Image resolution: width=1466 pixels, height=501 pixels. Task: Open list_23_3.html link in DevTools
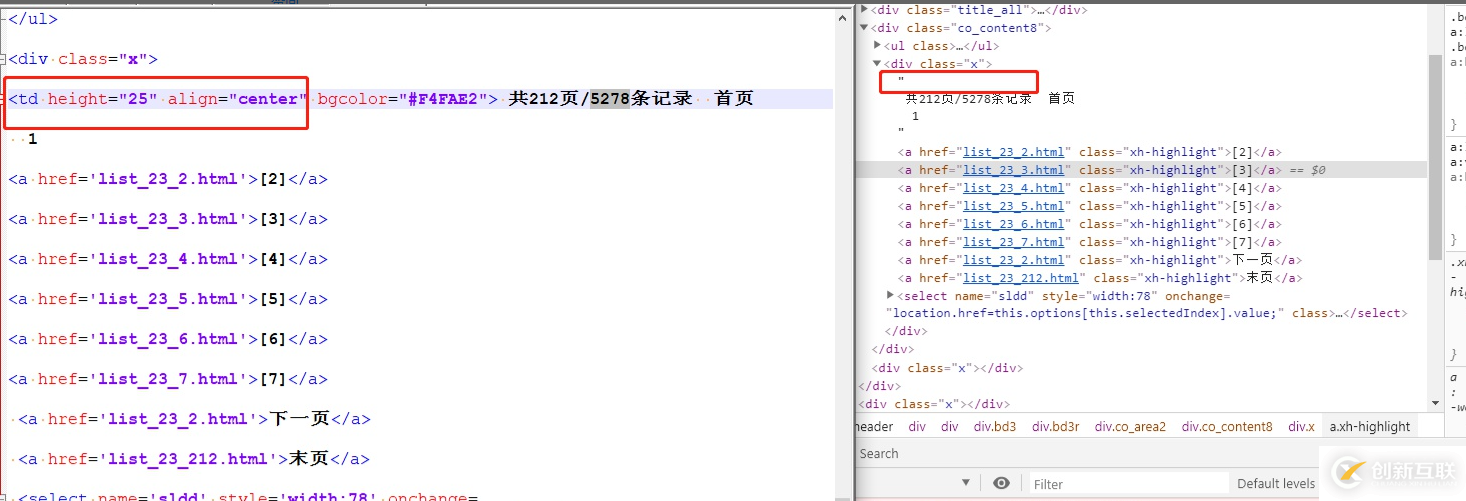coord(1013,170)
